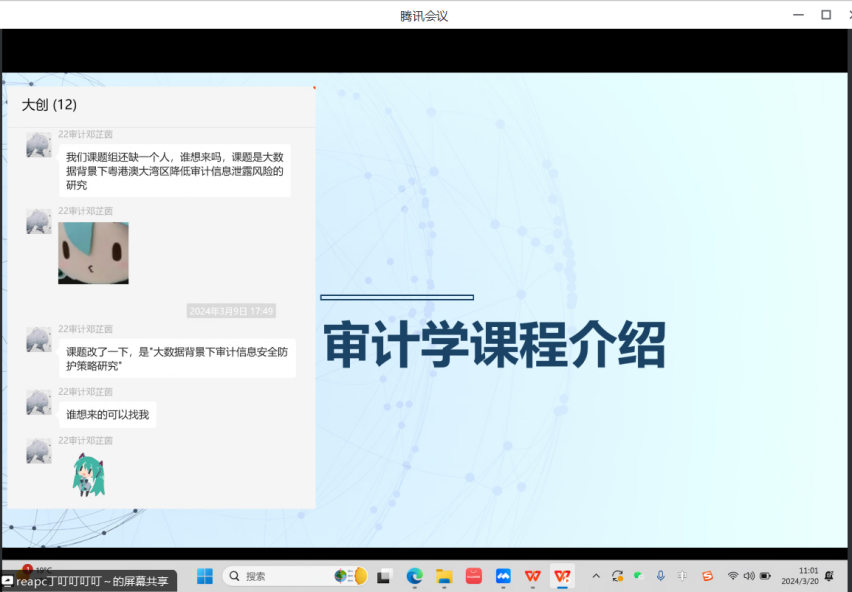The image size is (852, 592).
Task: Expand the hidden system tray icons chevron
Action: pyautogui.click(x=596, y=576)
